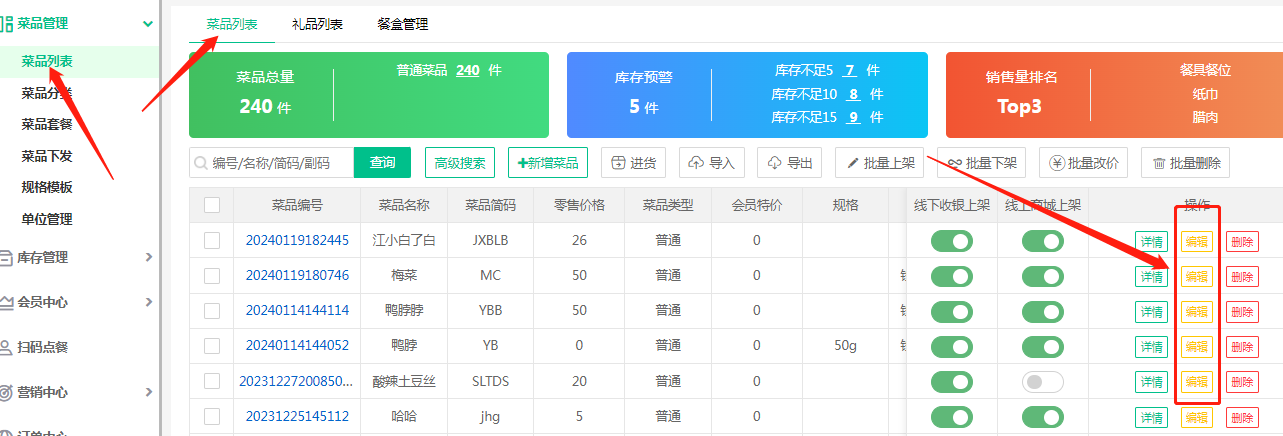Click the 导入 cloud upload icon
Viewport: 1283px width, 436px height.
tap(697, 163)
